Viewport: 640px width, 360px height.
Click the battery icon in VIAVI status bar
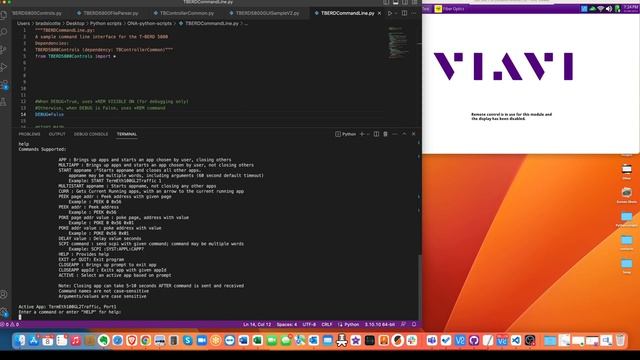tap(617, 9)
